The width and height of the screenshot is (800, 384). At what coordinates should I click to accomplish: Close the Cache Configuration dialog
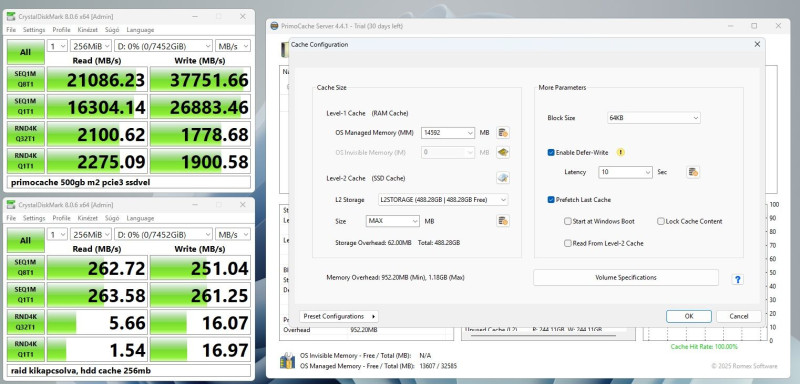pos(757,44)
